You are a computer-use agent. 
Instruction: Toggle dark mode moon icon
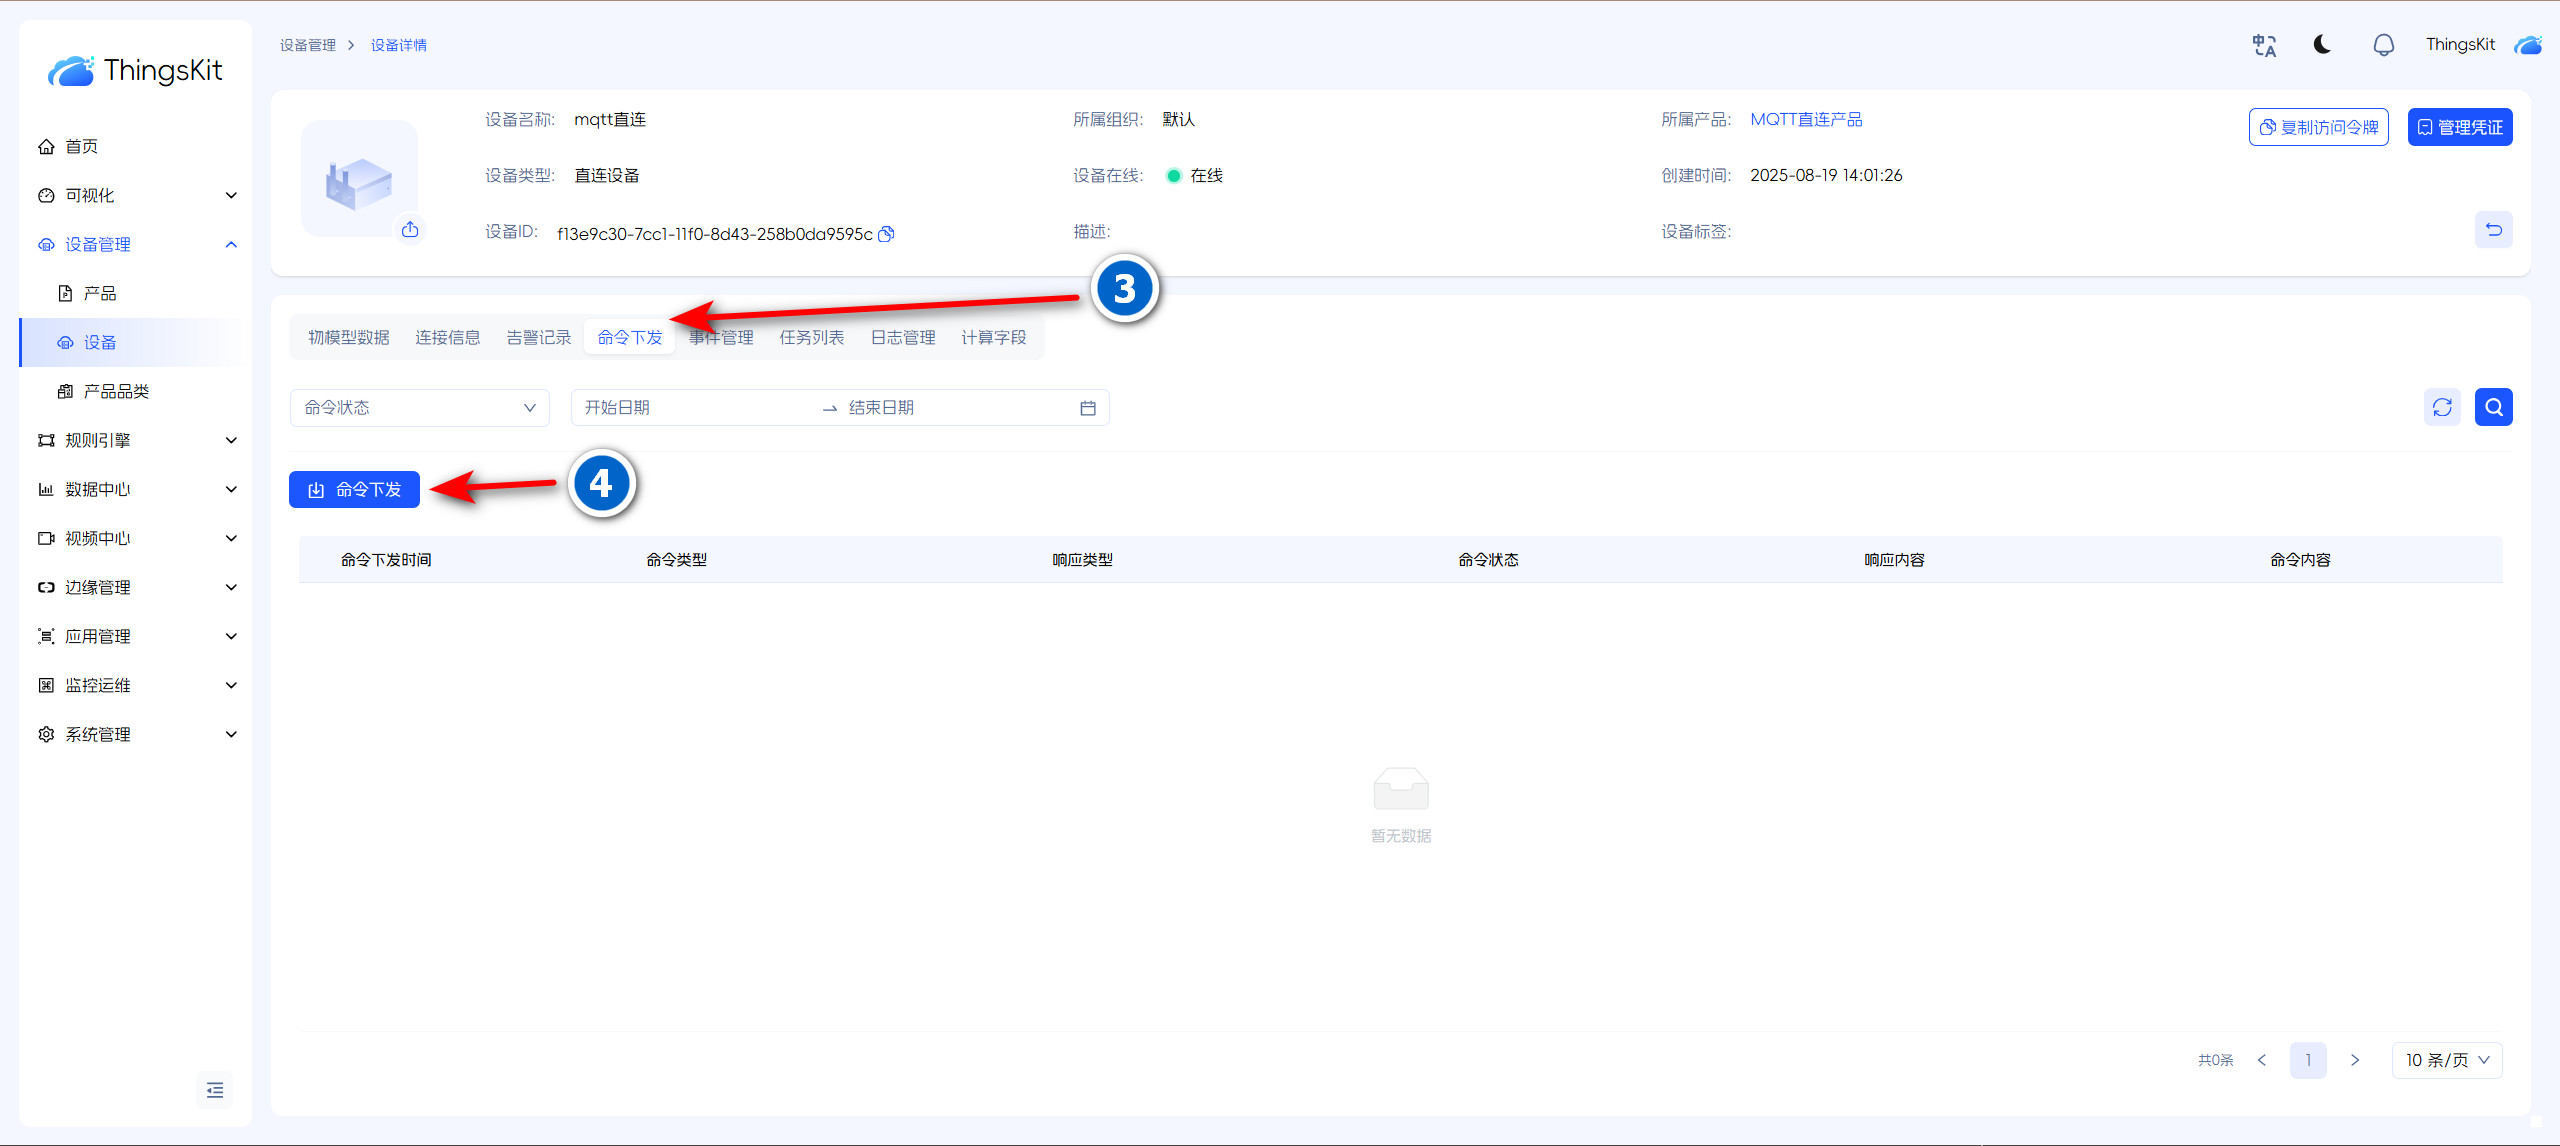(2322, 45)
